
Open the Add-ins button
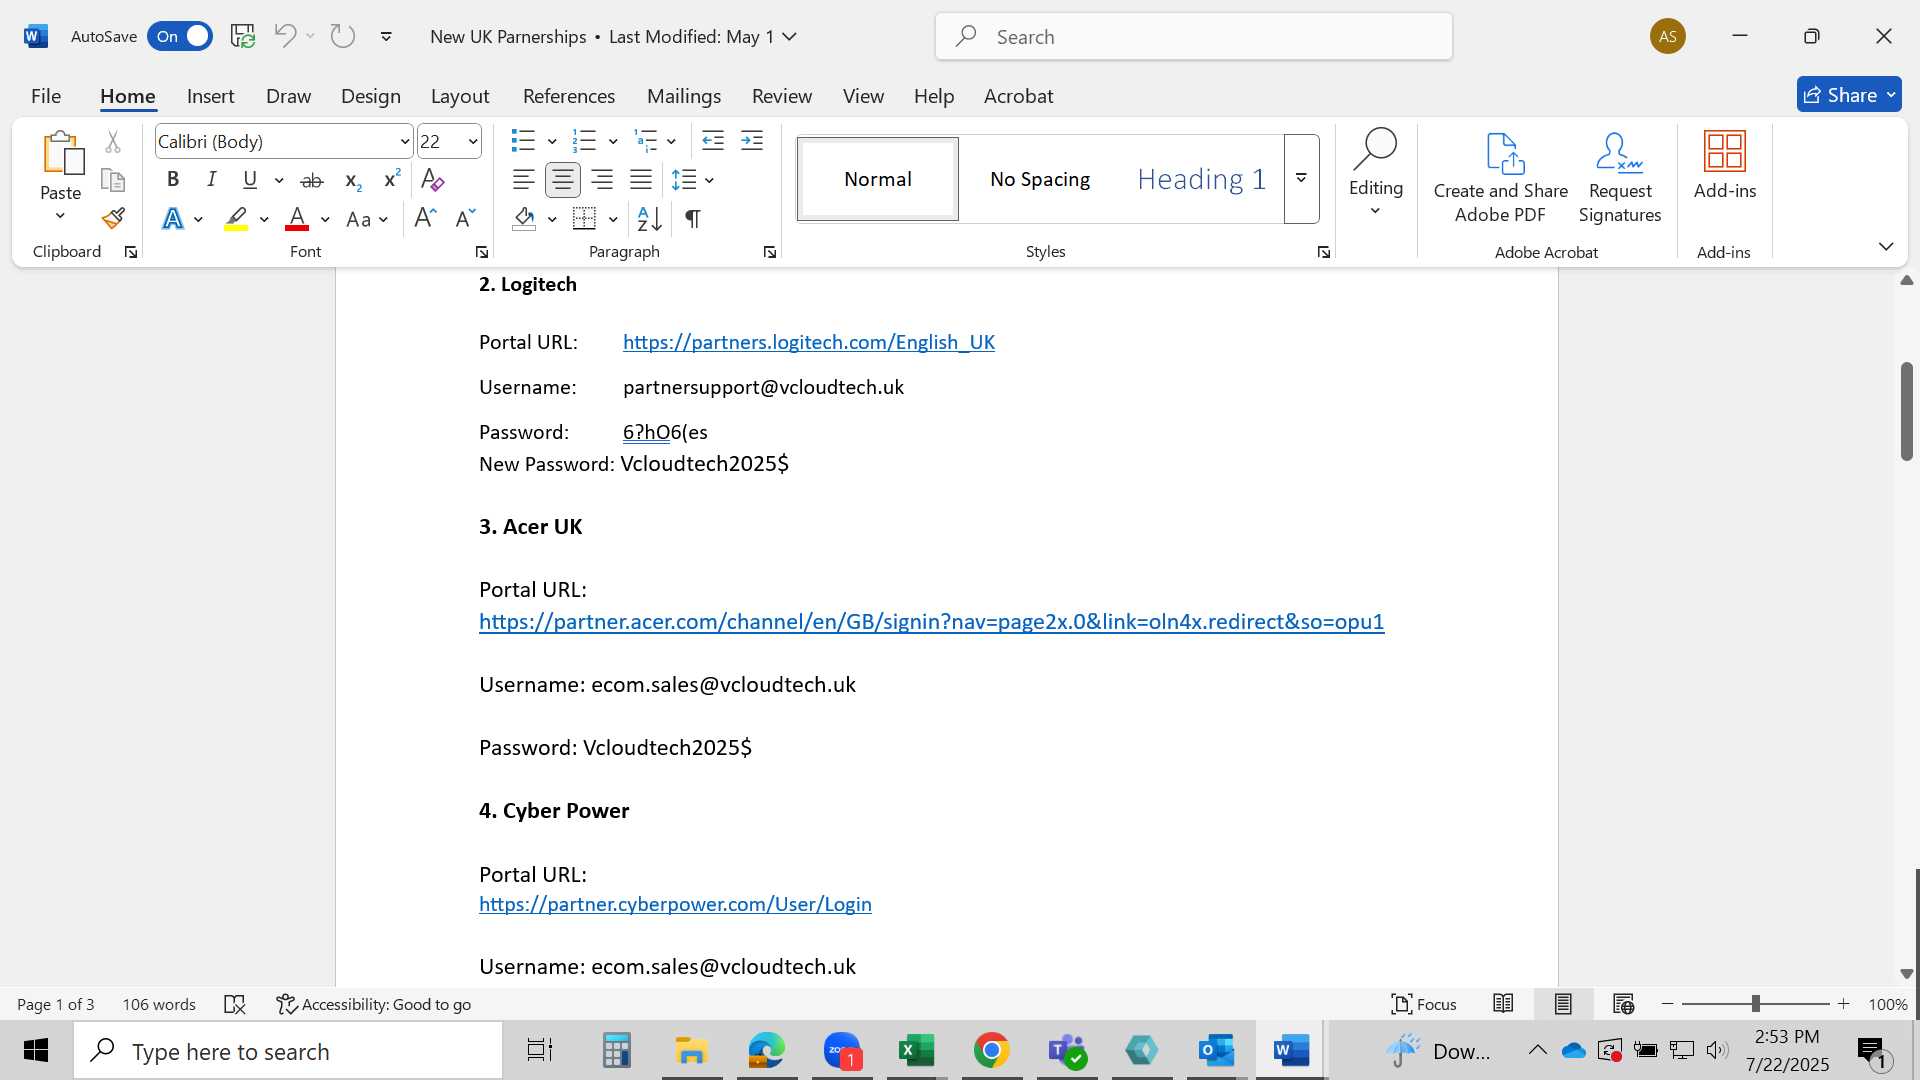1725,166
